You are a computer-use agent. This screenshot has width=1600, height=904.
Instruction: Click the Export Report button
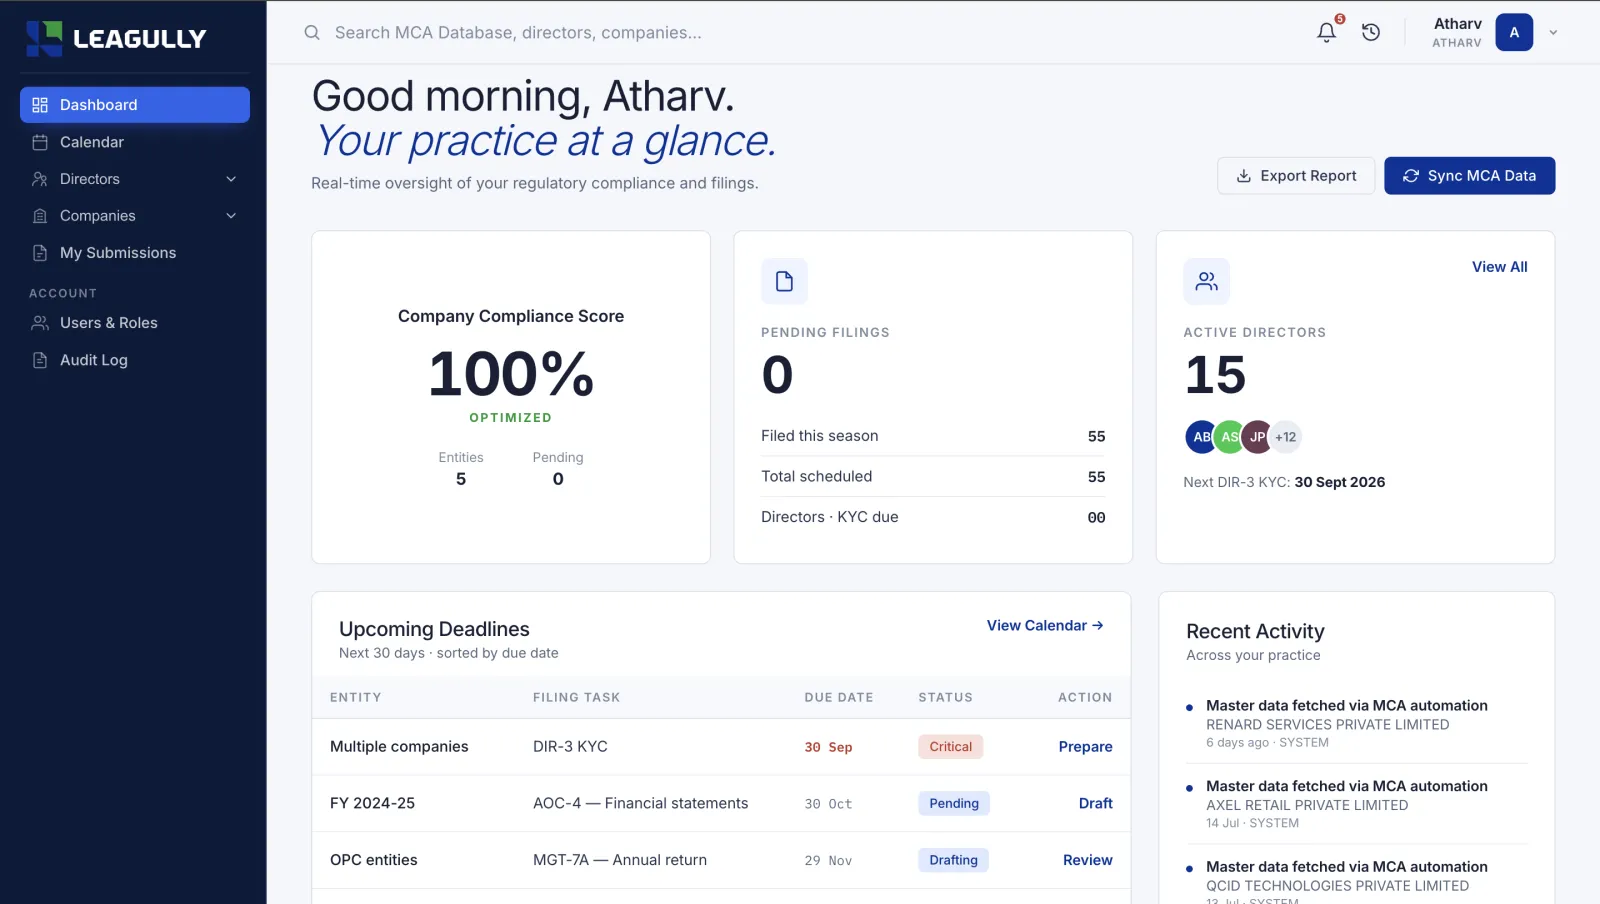[x=1296, y=176]
